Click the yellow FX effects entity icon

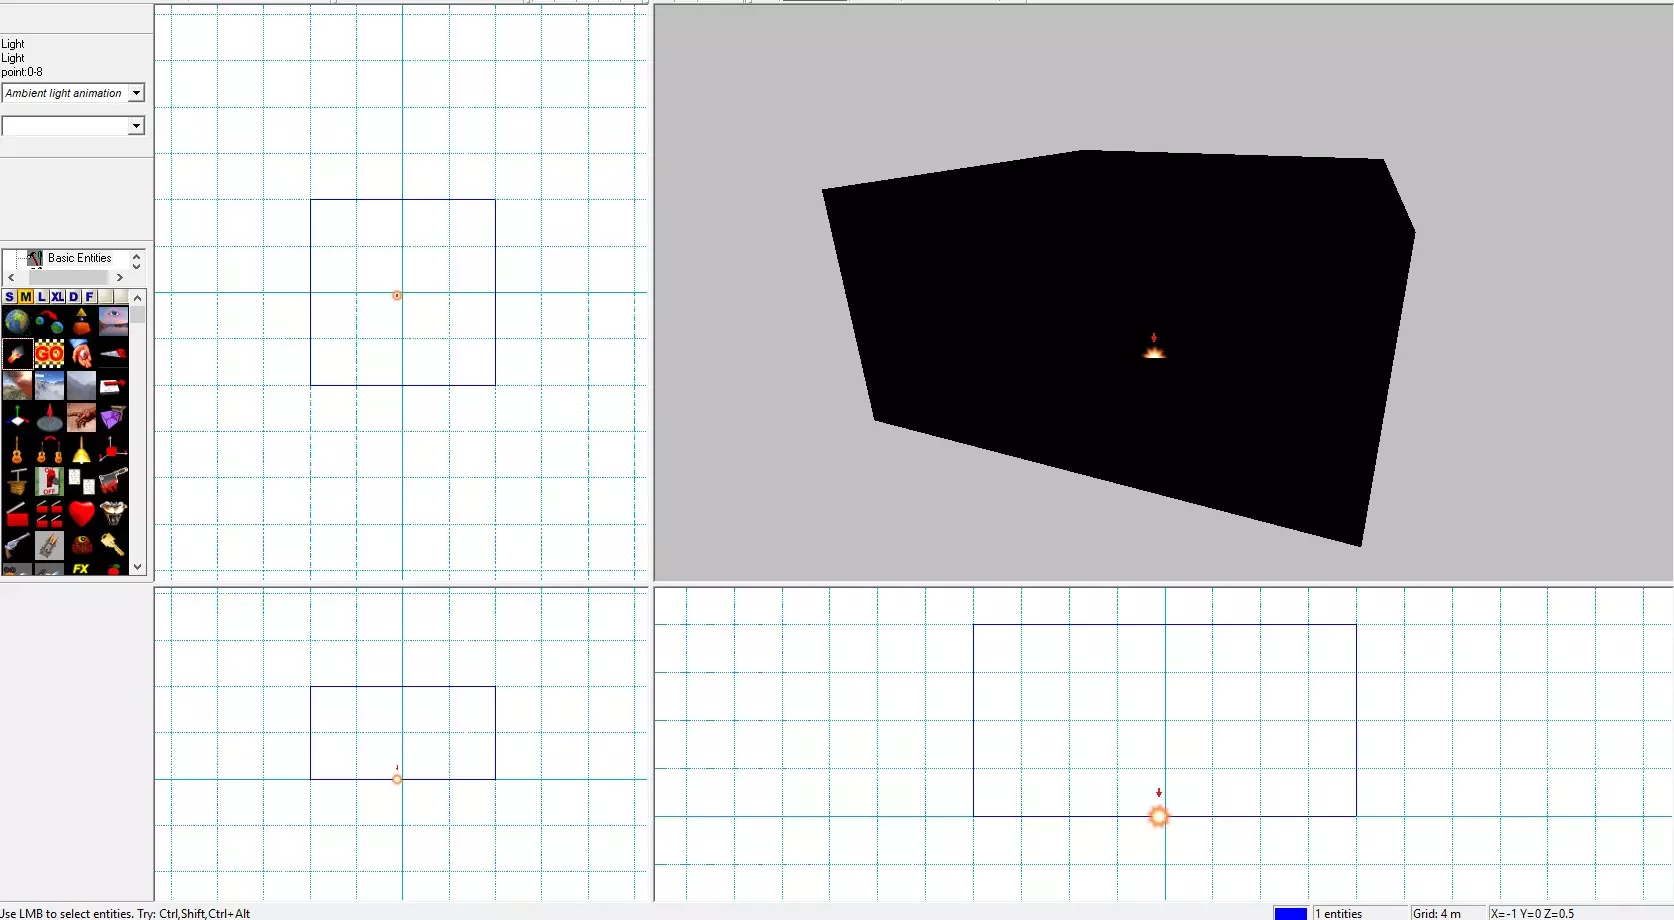pyautogui.click(x=81, y=569)
